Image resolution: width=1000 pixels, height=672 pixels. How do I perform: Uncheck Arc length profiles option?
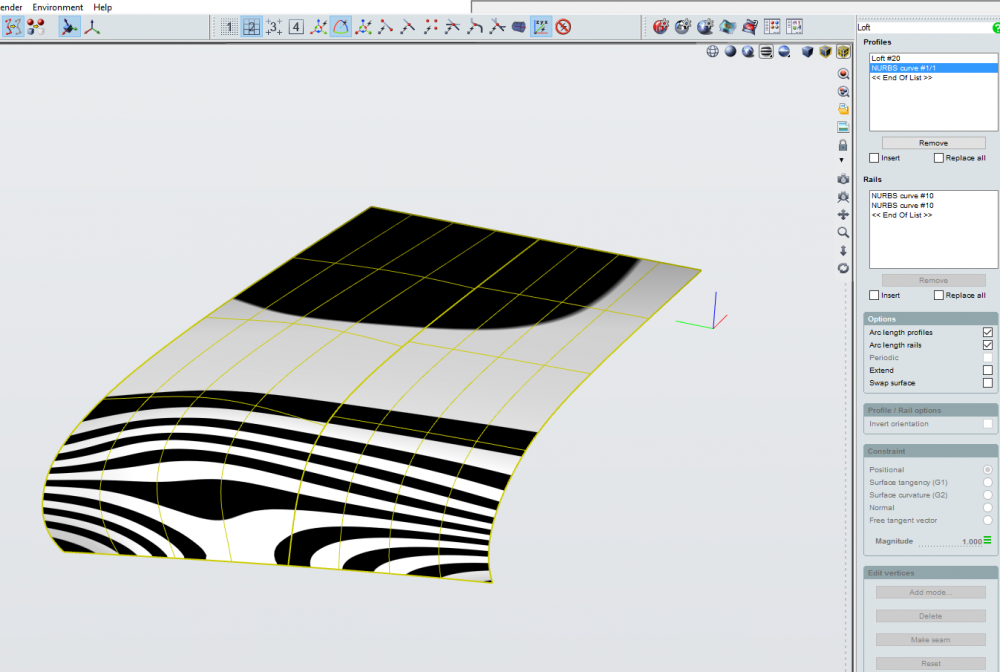pos(988,332)
